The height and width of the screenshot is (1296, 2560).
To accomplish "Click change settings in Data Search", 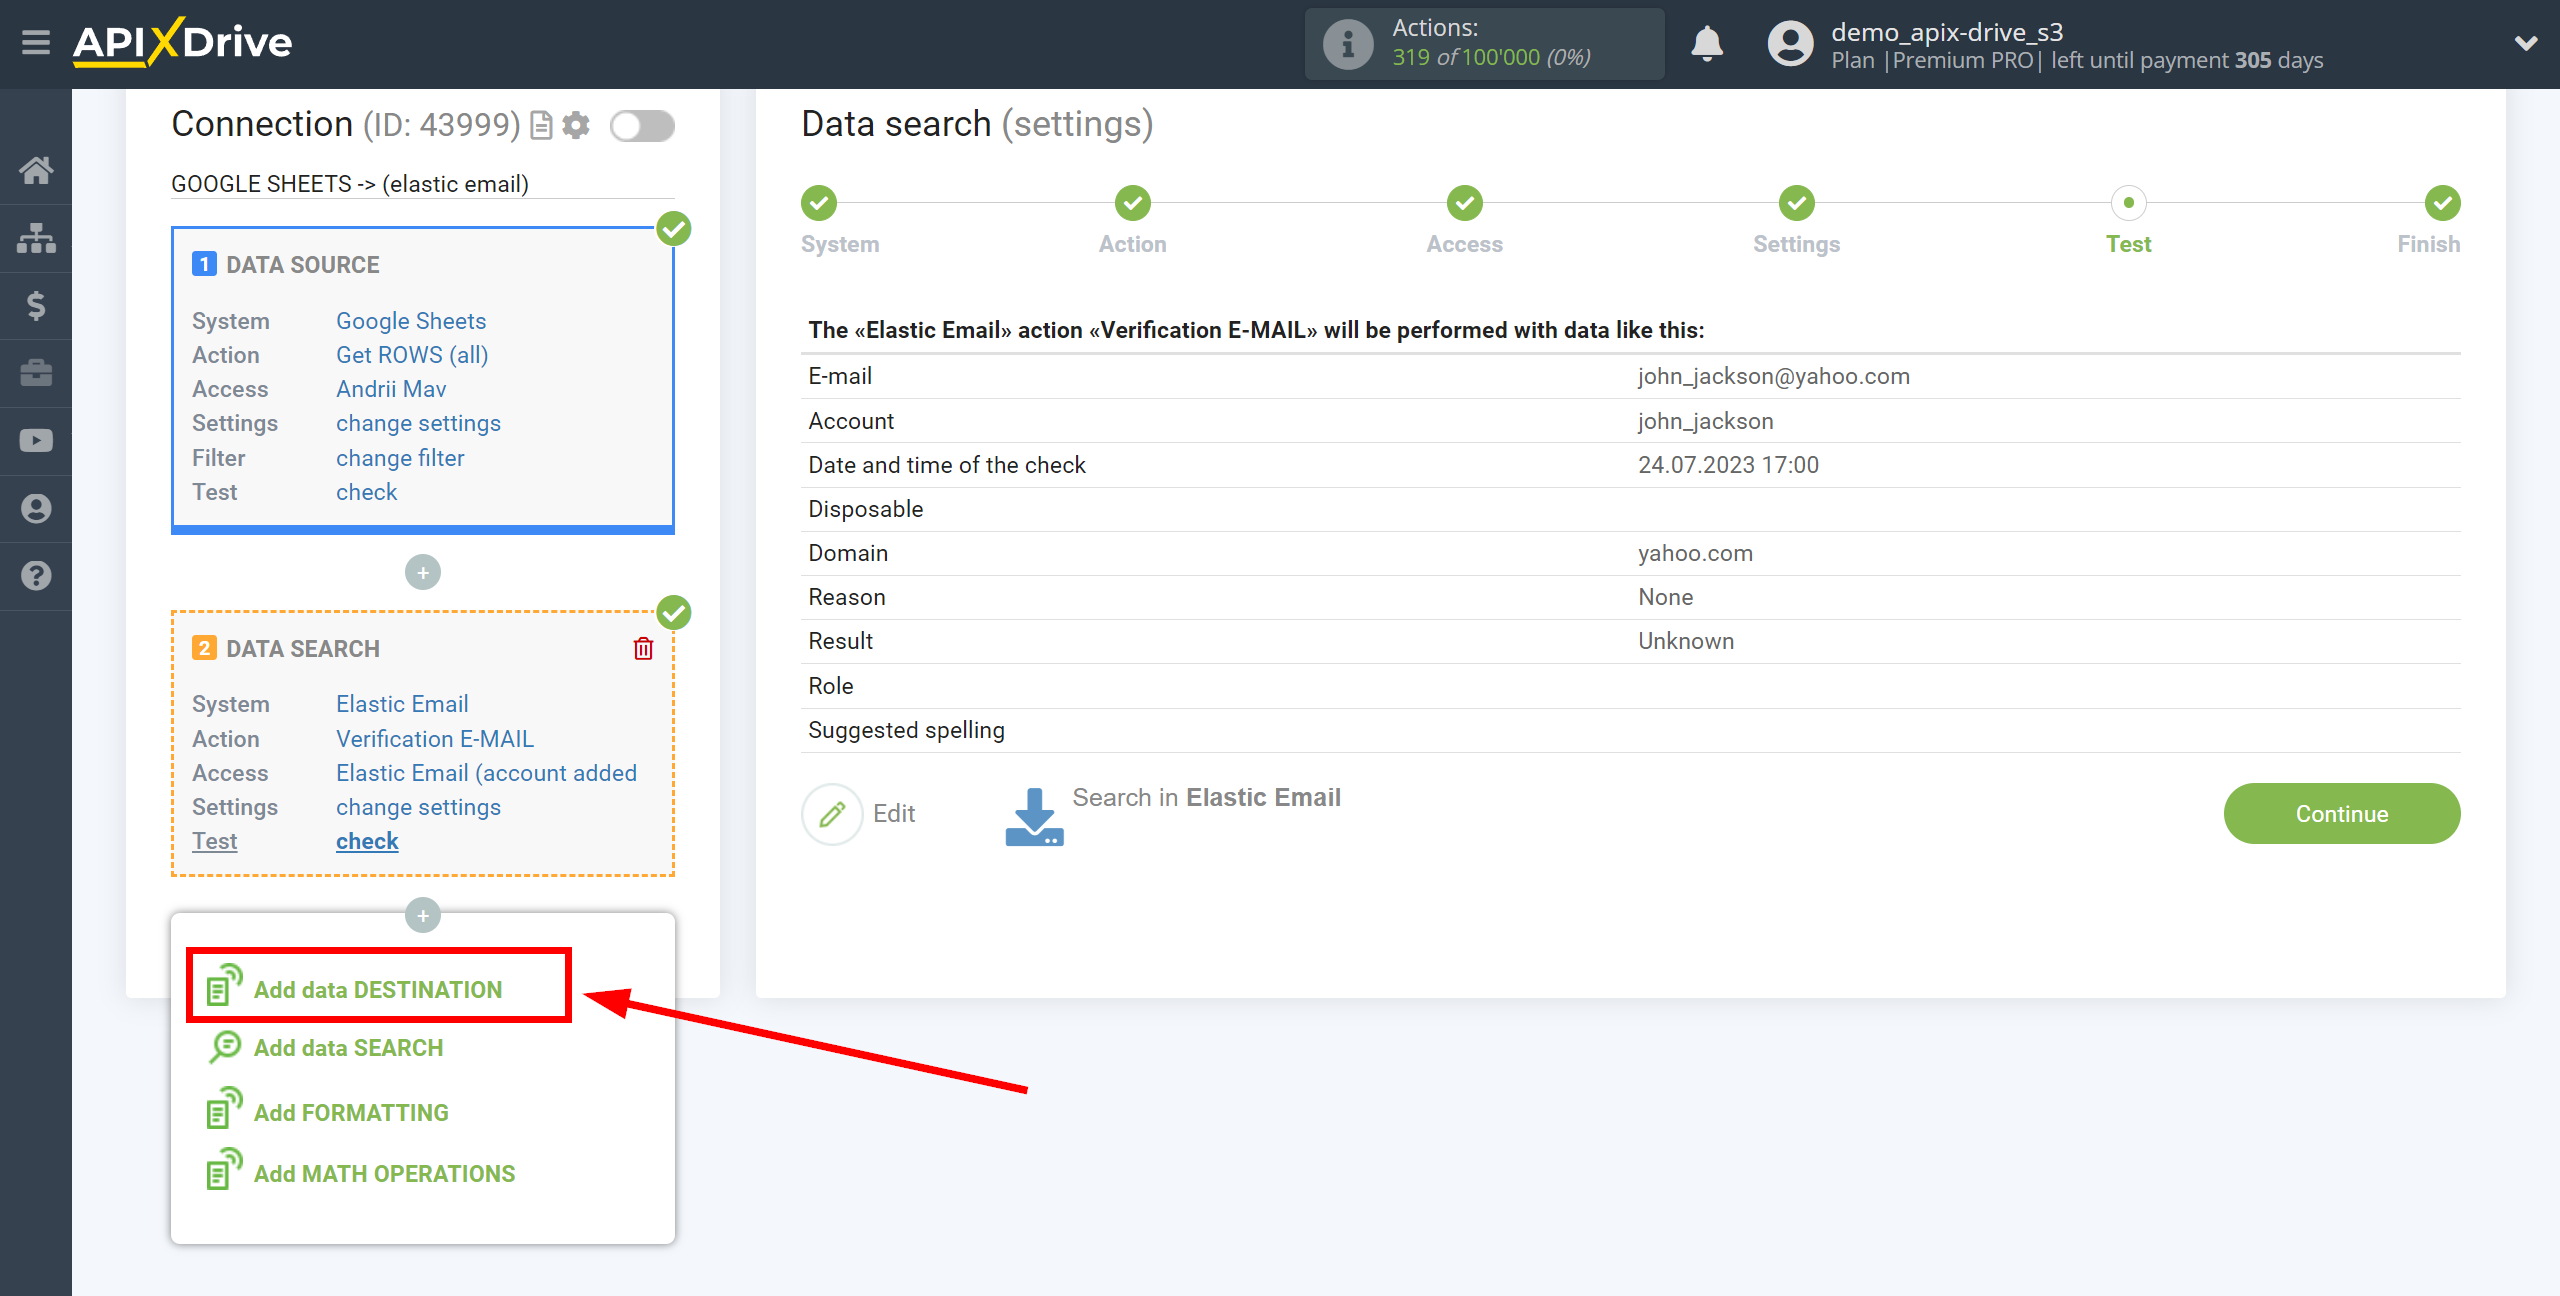I will [418, 807].
